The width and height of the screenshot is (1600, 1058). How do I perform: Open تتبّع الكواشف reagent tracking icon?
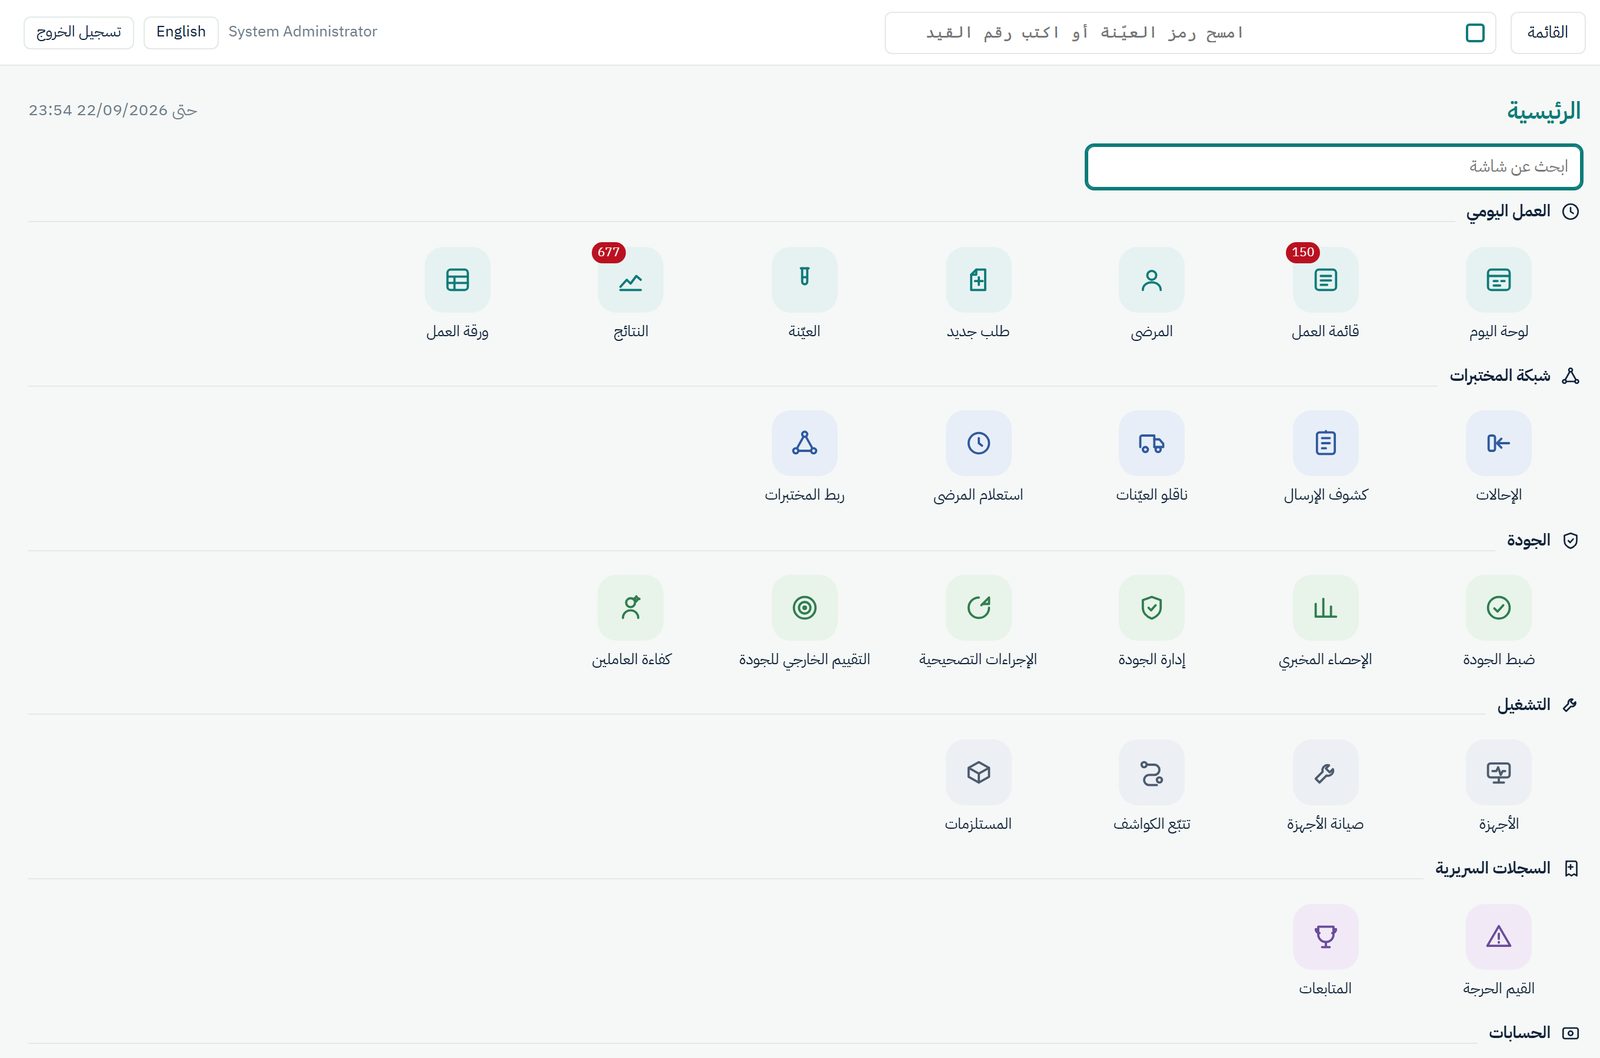pyautogui.click(x=1151, y=772)
